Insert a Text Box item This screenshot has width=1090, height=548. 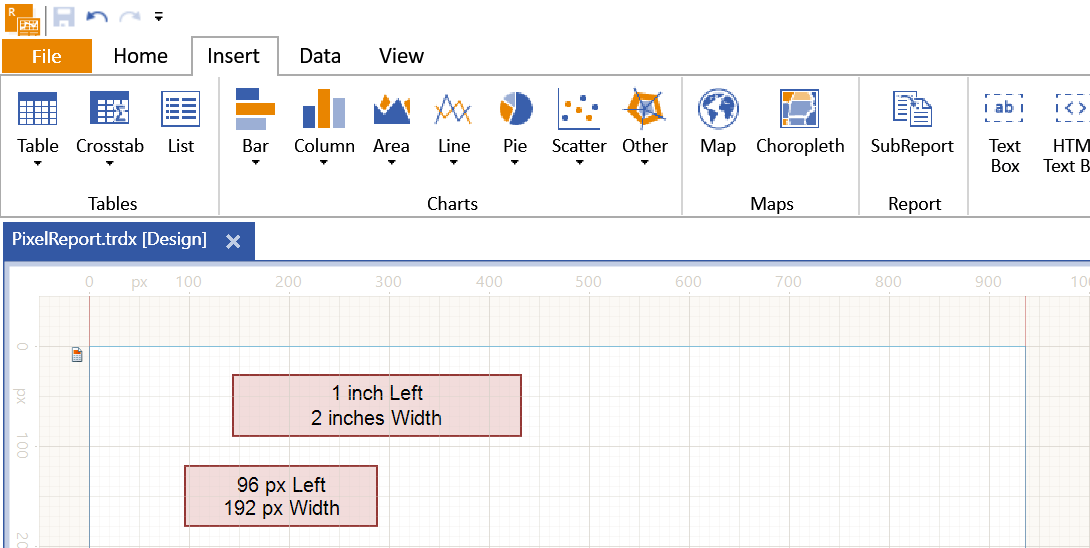1004,132
